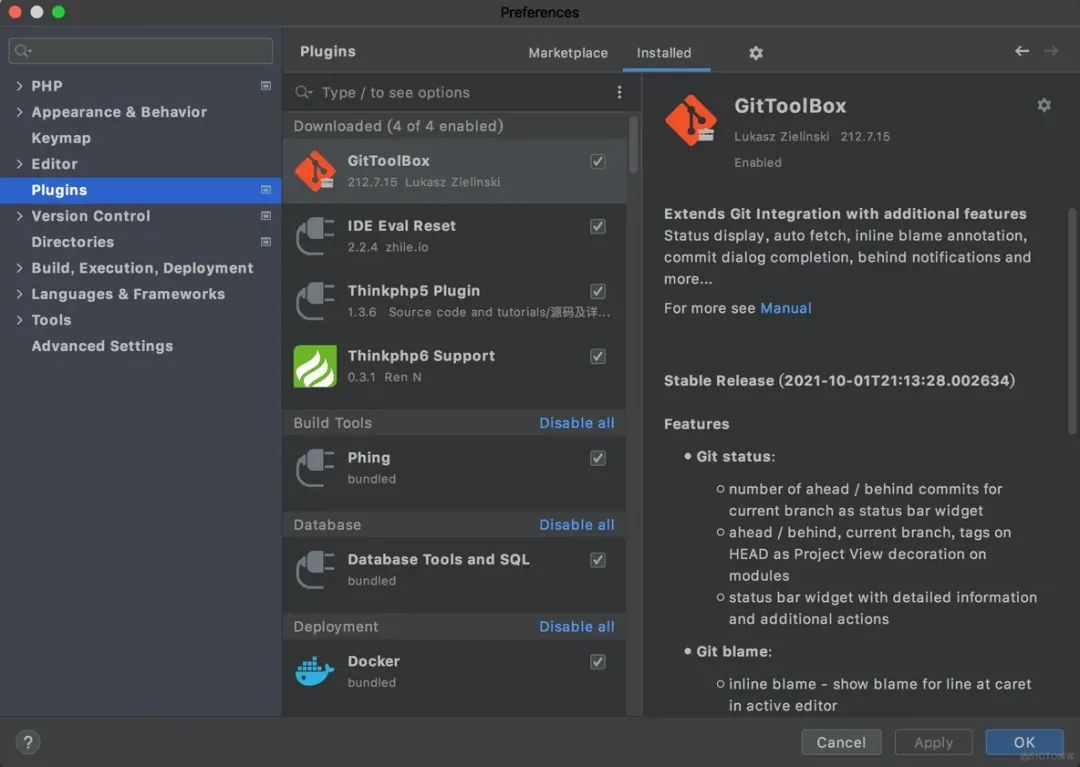Open the plugins gear menu beside Installed tab

coord(756,53)
